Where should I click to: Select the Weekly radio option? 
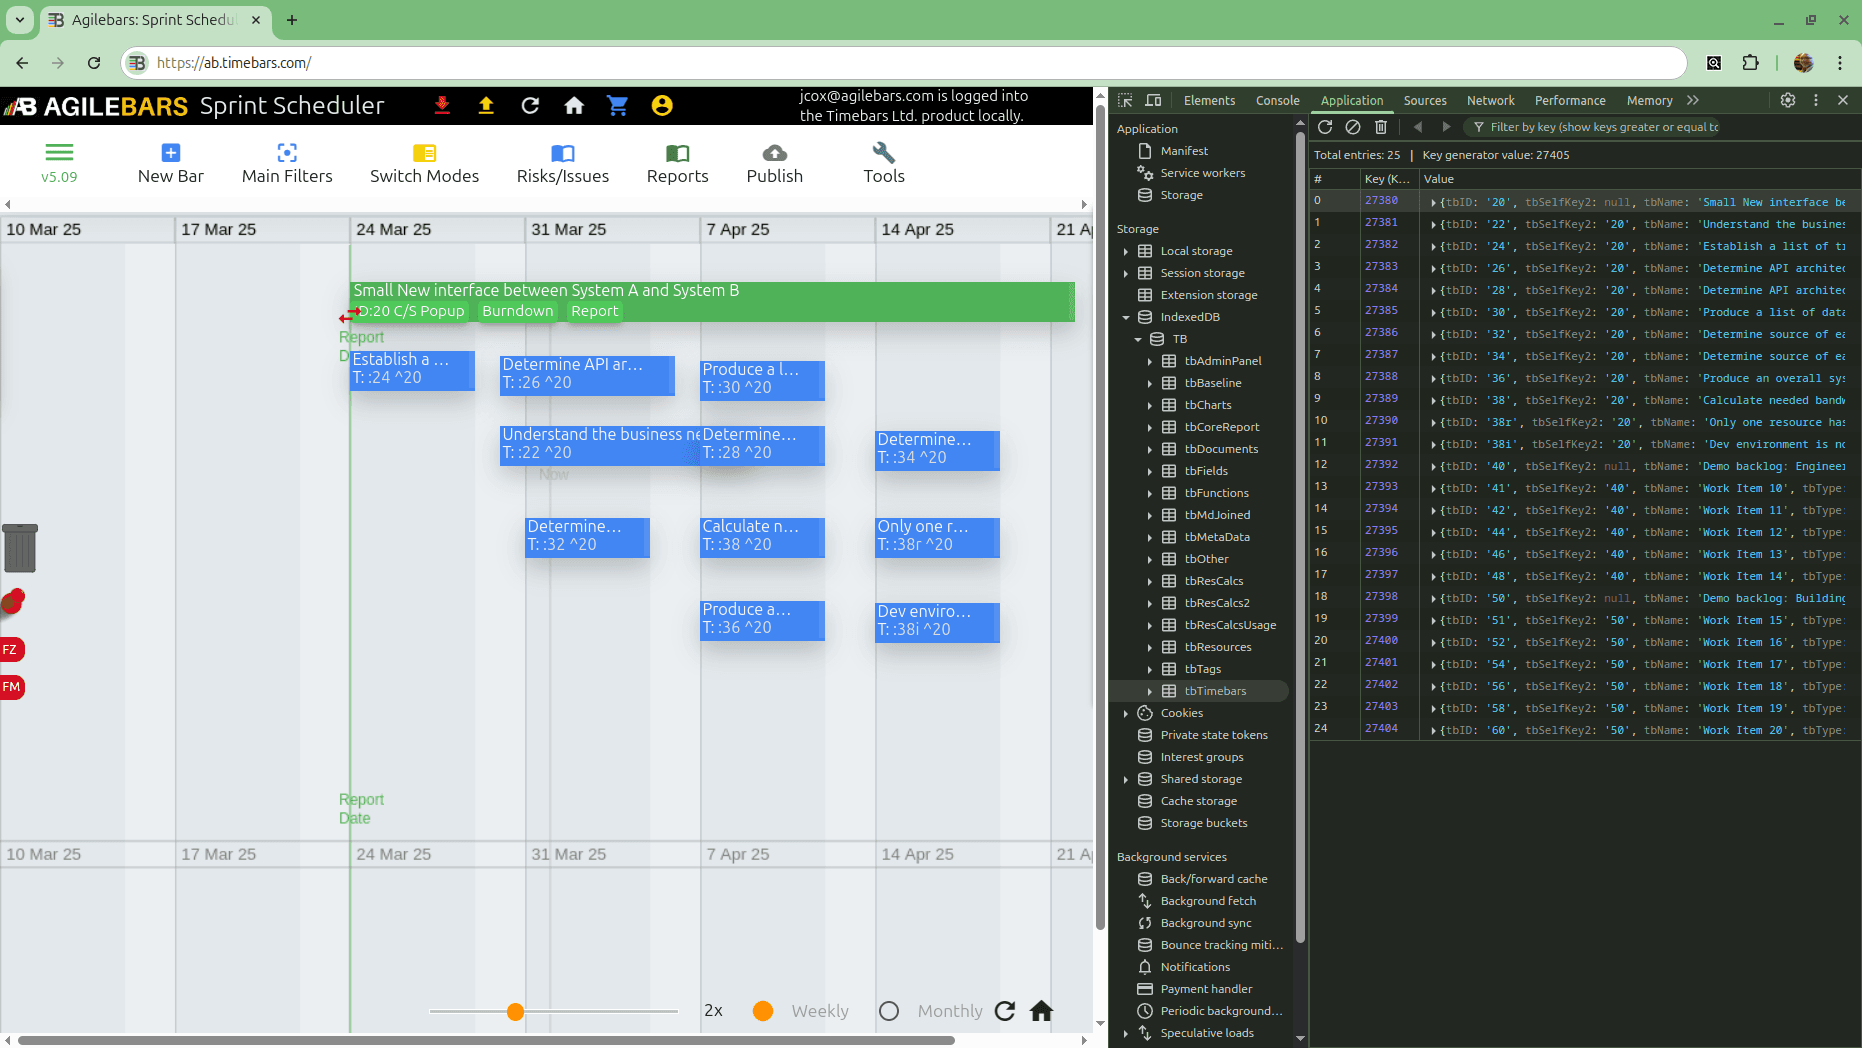click(x=763, y=1011)
